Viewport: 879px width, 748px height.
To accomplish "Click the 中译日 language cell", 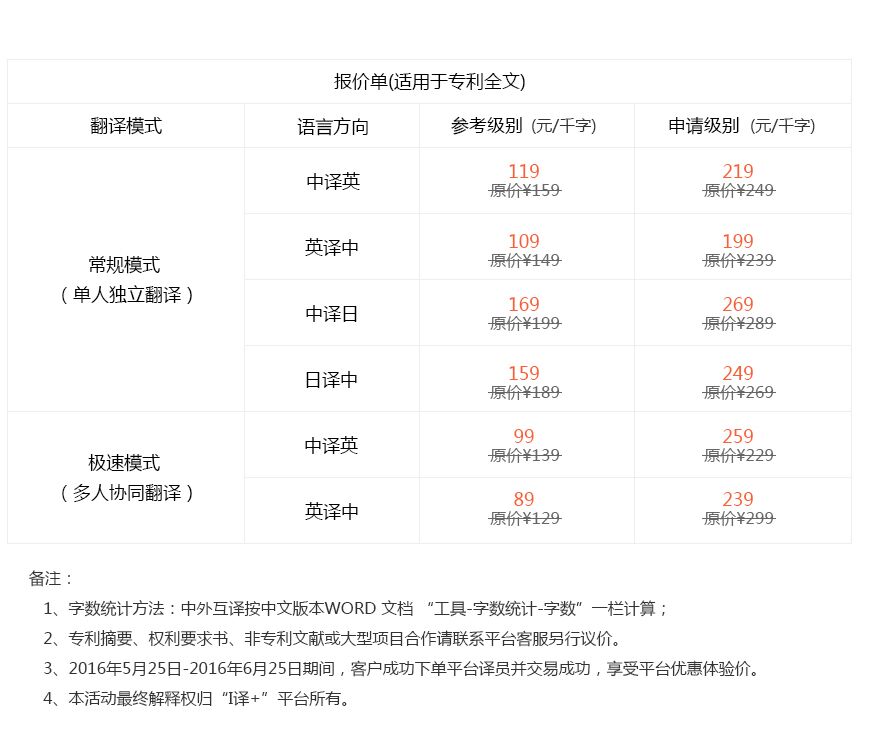I will 331,313.
